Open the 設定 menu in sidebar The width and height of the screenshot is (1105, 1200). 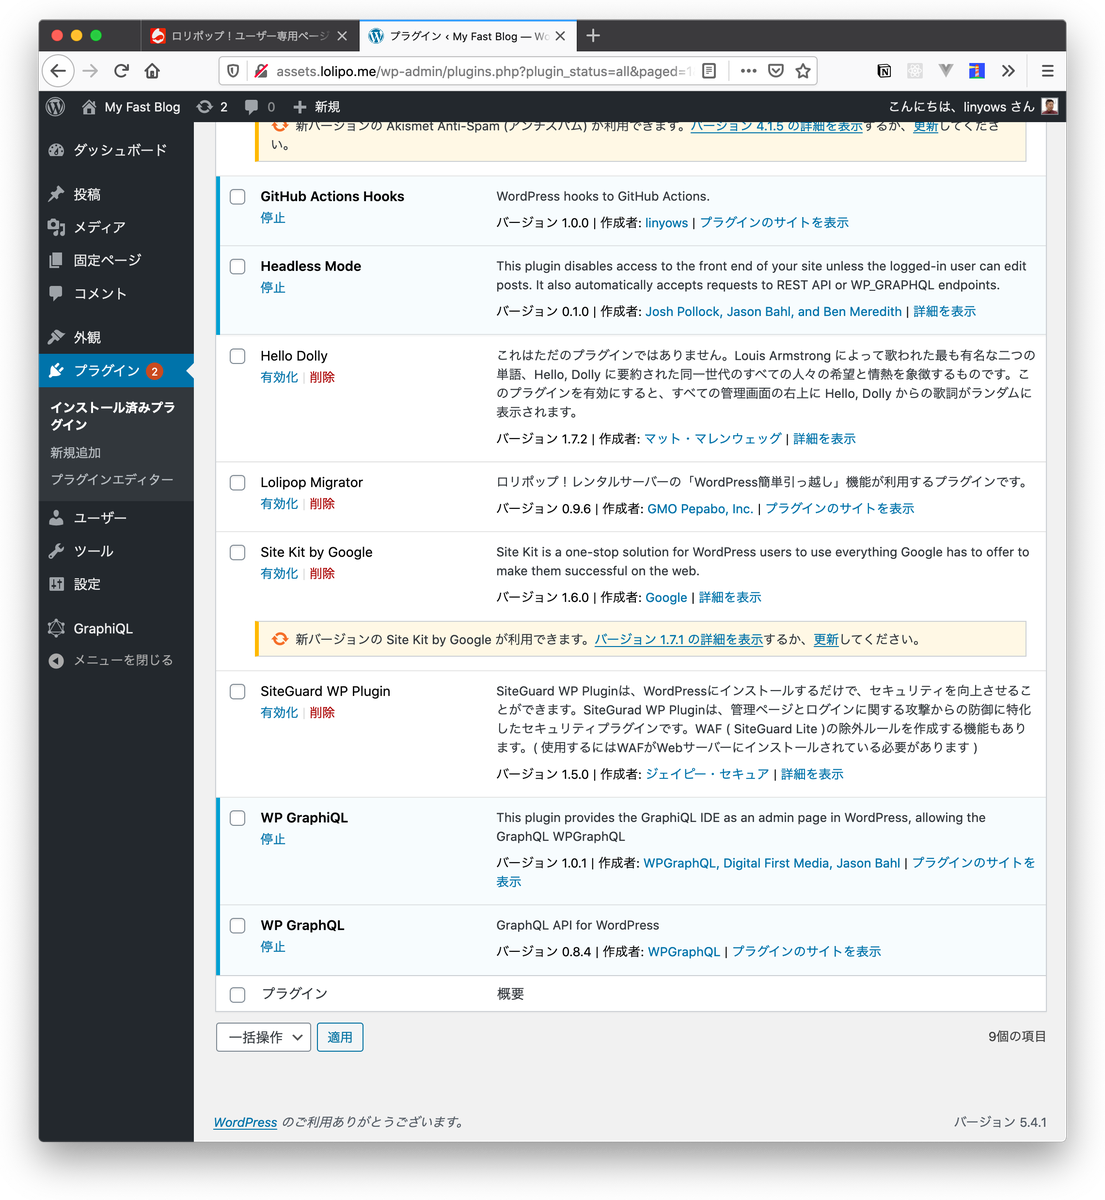click(x=87, y=584)
